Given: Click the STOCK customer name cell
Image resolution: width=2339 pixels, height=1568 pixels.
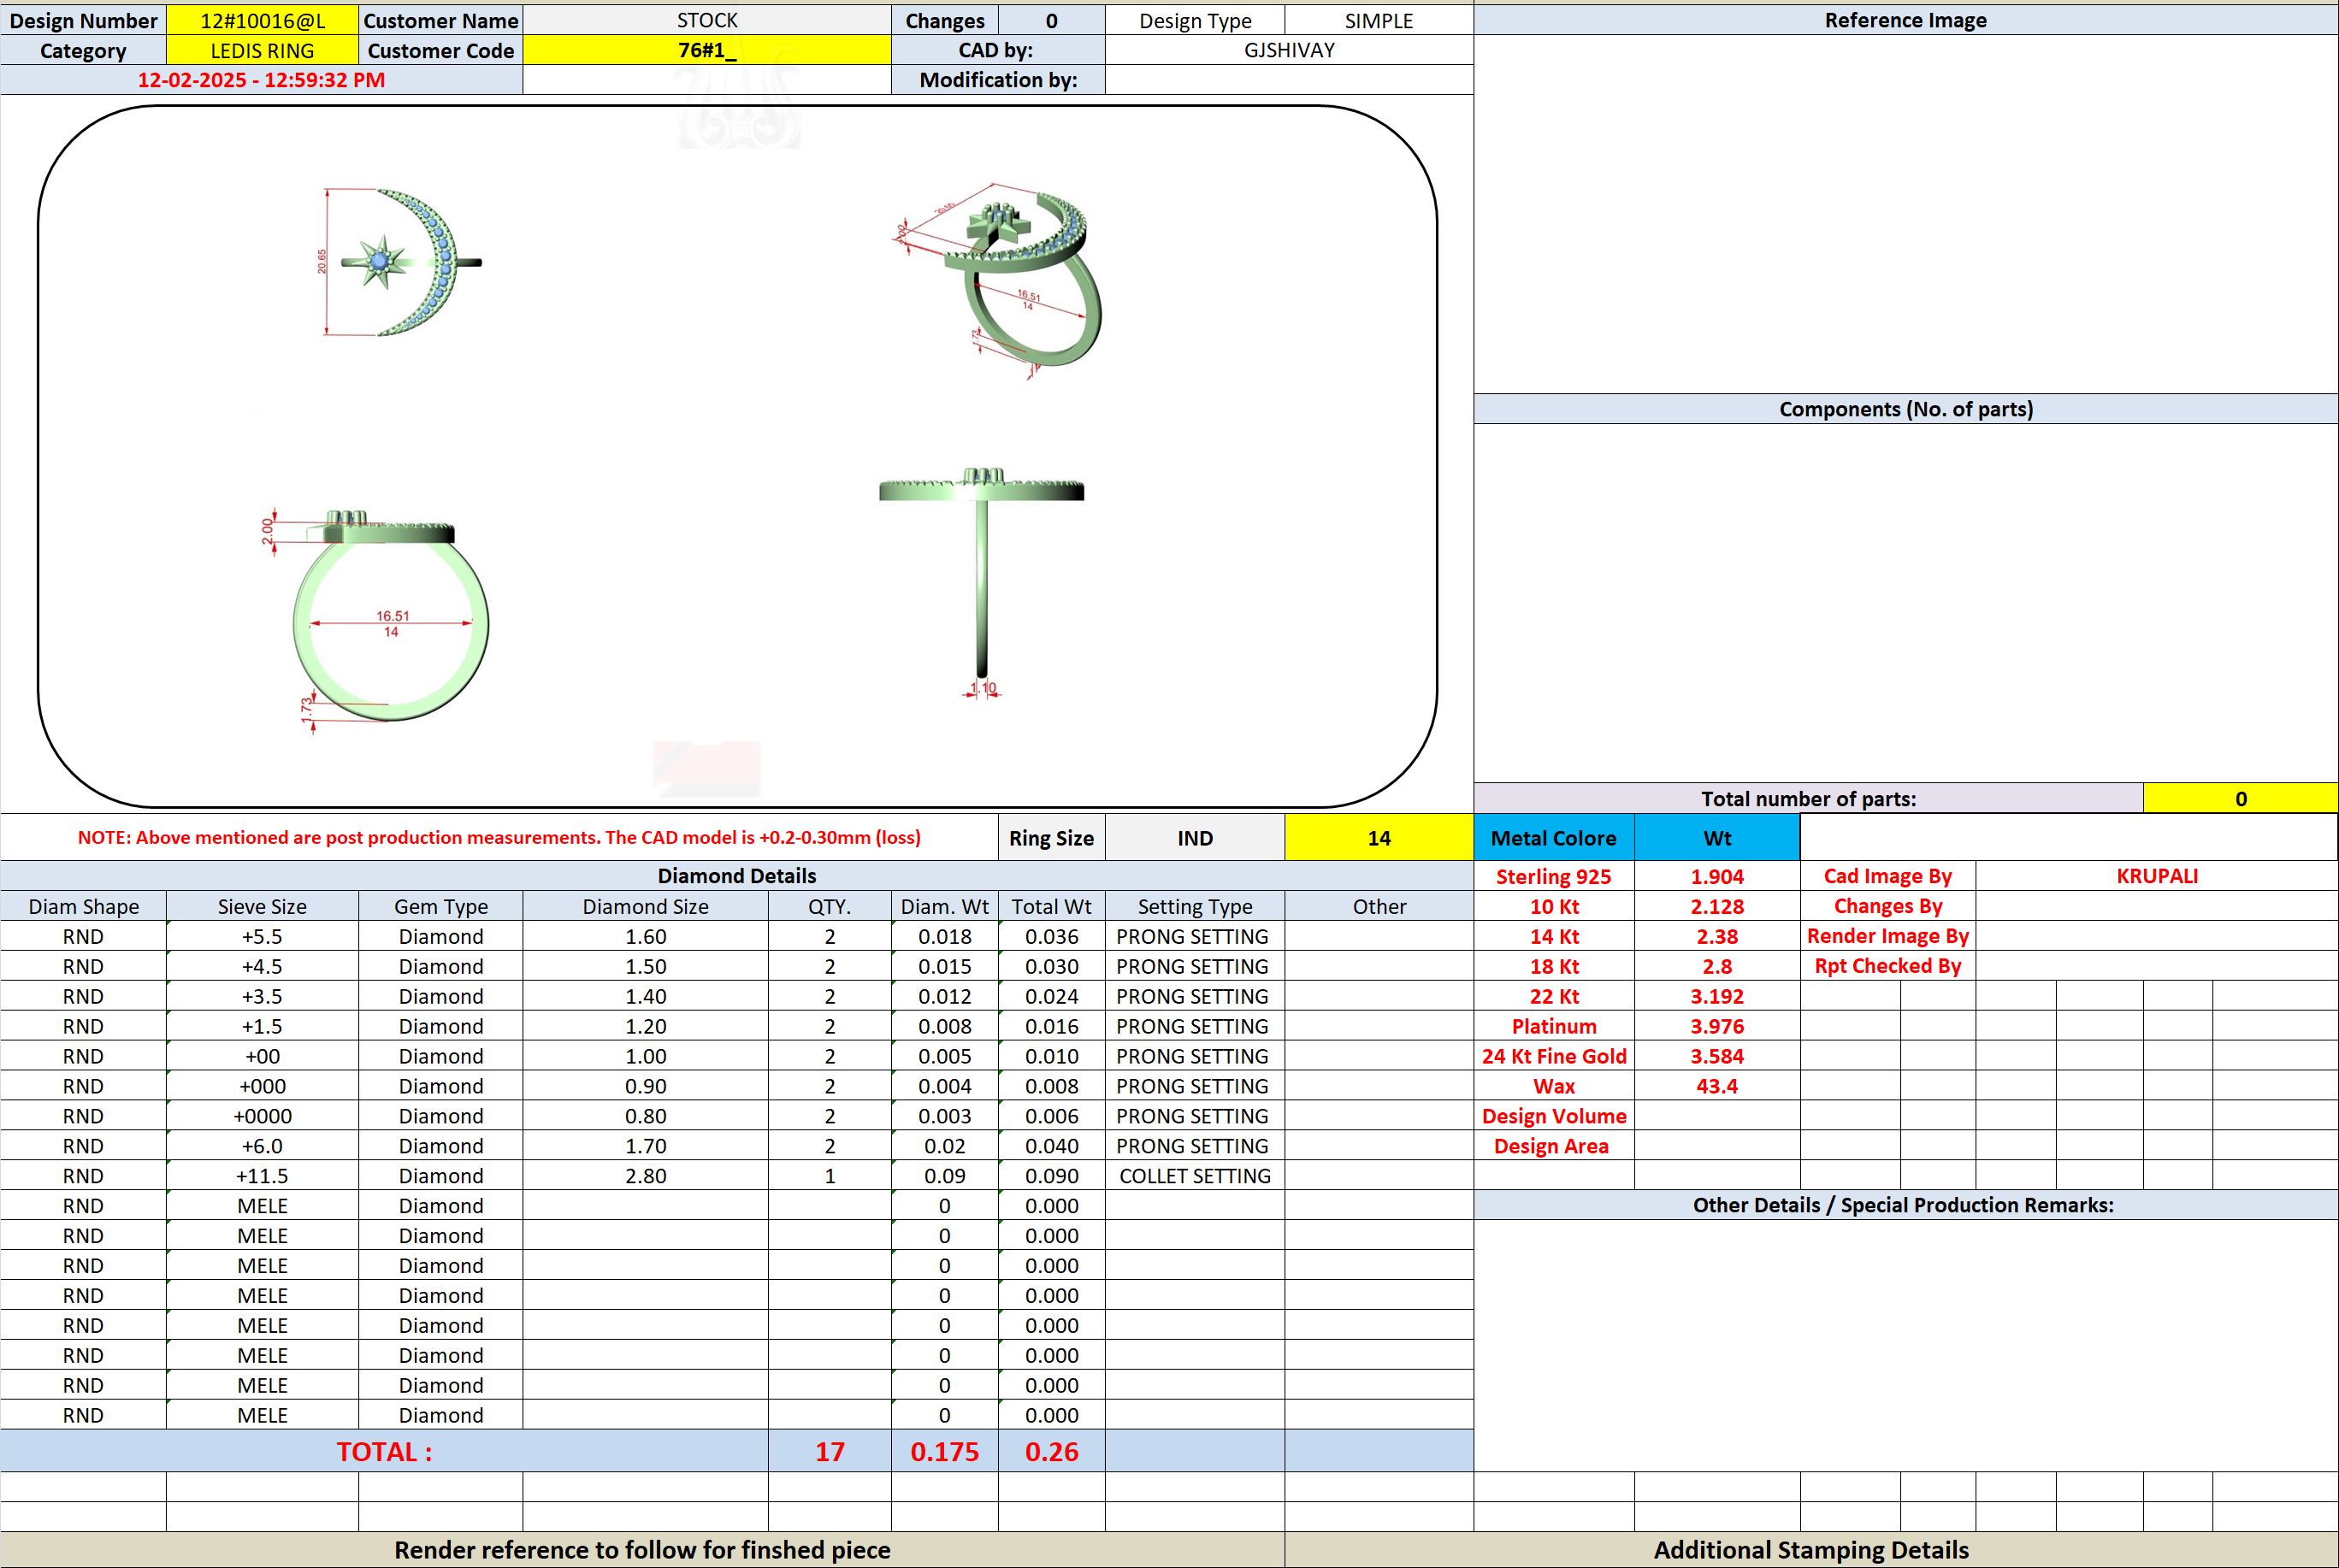Looking at the screenshot, I should 707,20.
